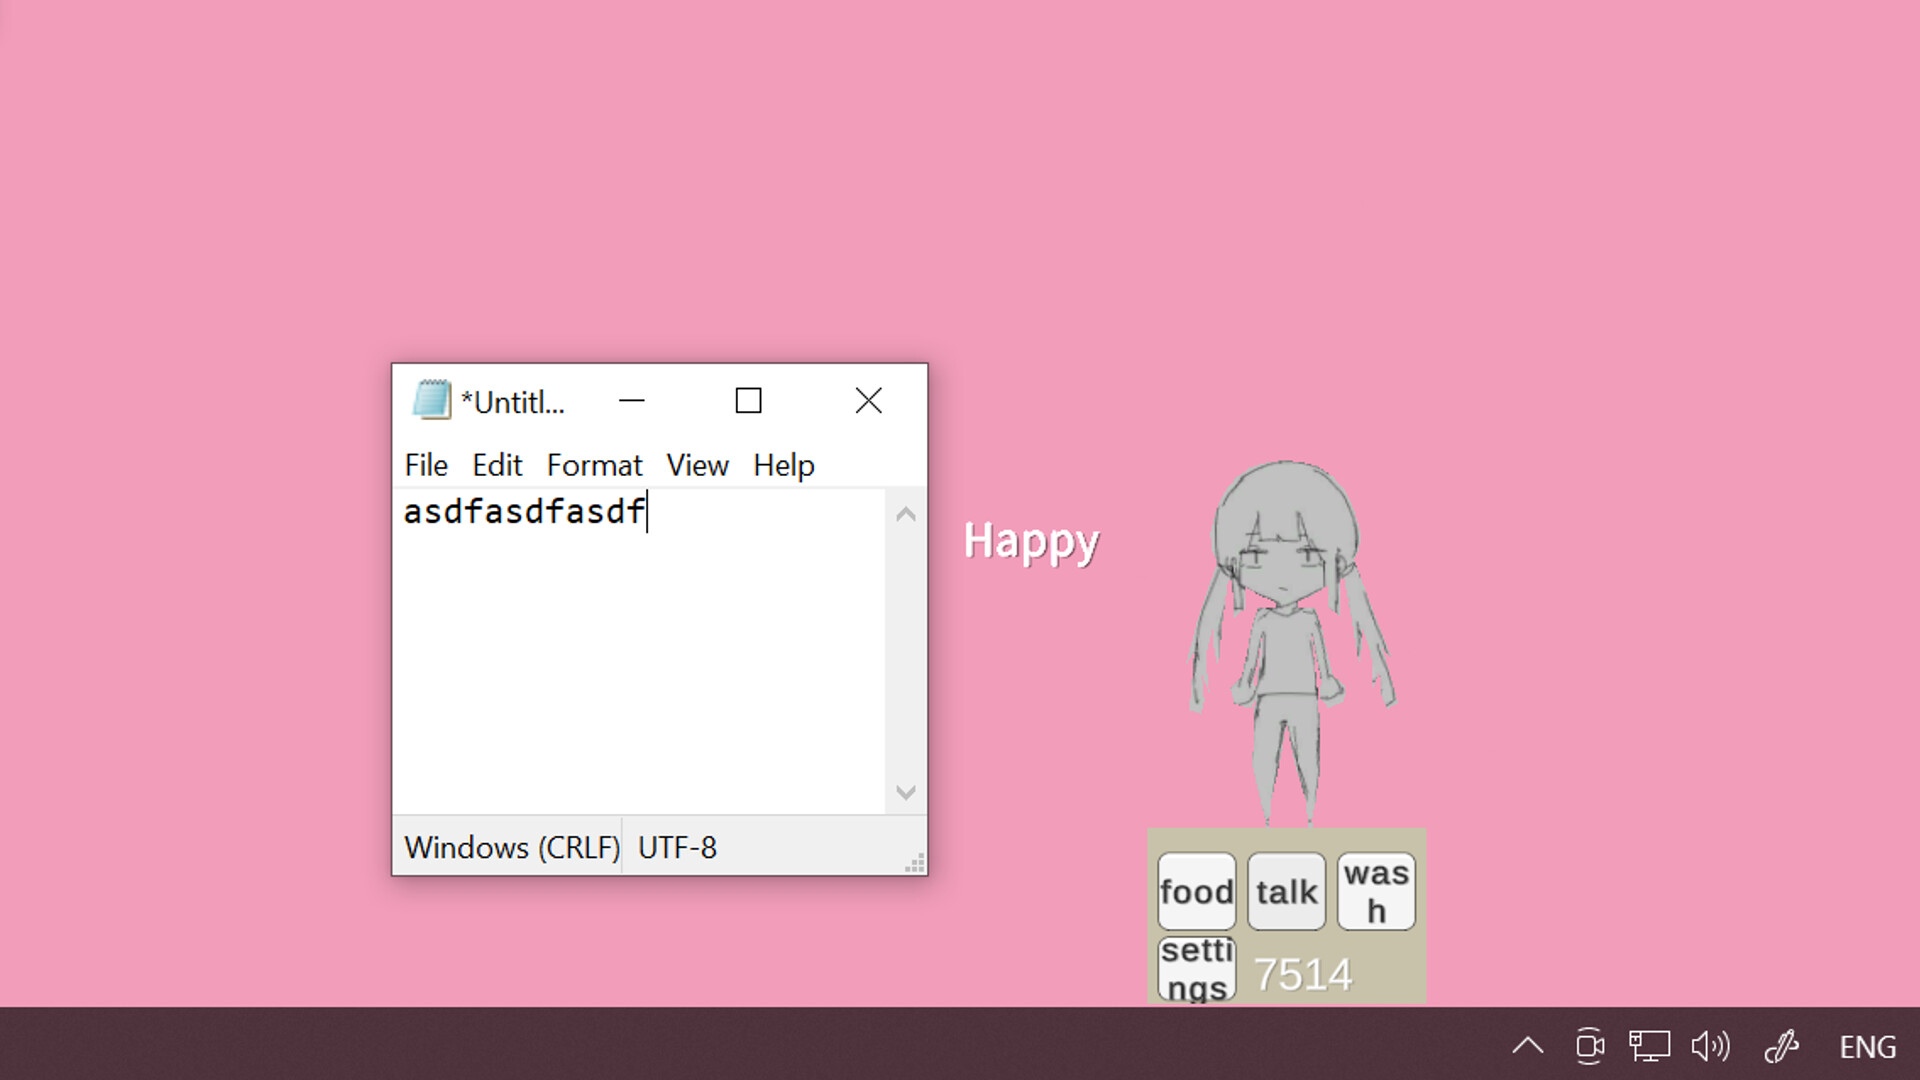
Task: Select the Windows (CRLF) status bar indicator
Action: point(511,847)
